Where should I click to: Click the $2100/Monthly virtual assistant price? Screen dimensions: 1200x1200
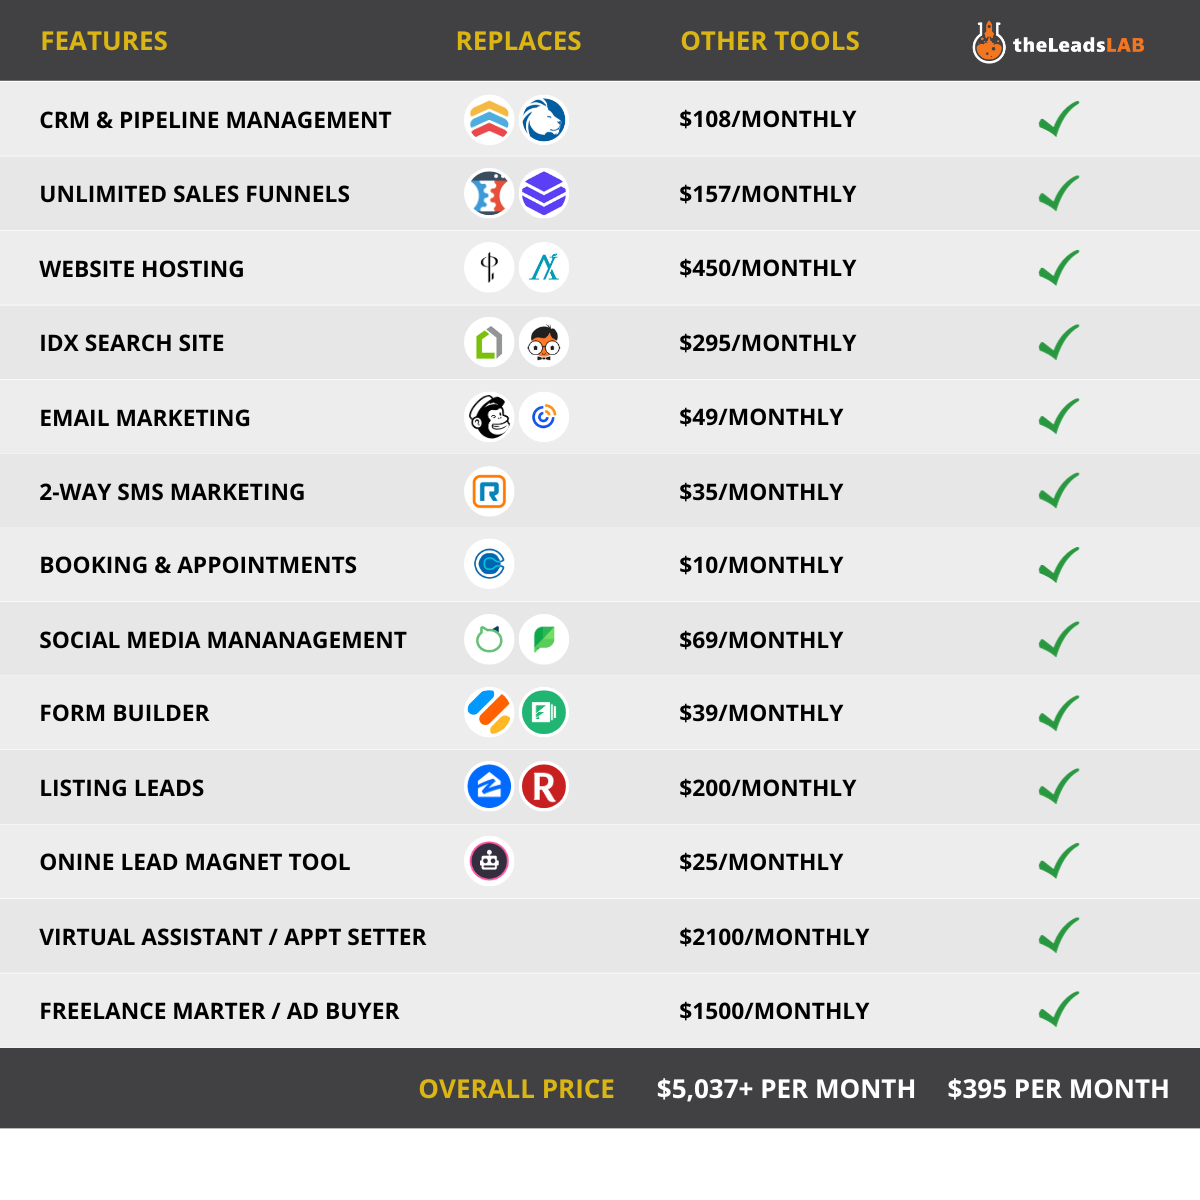[774, 937]
